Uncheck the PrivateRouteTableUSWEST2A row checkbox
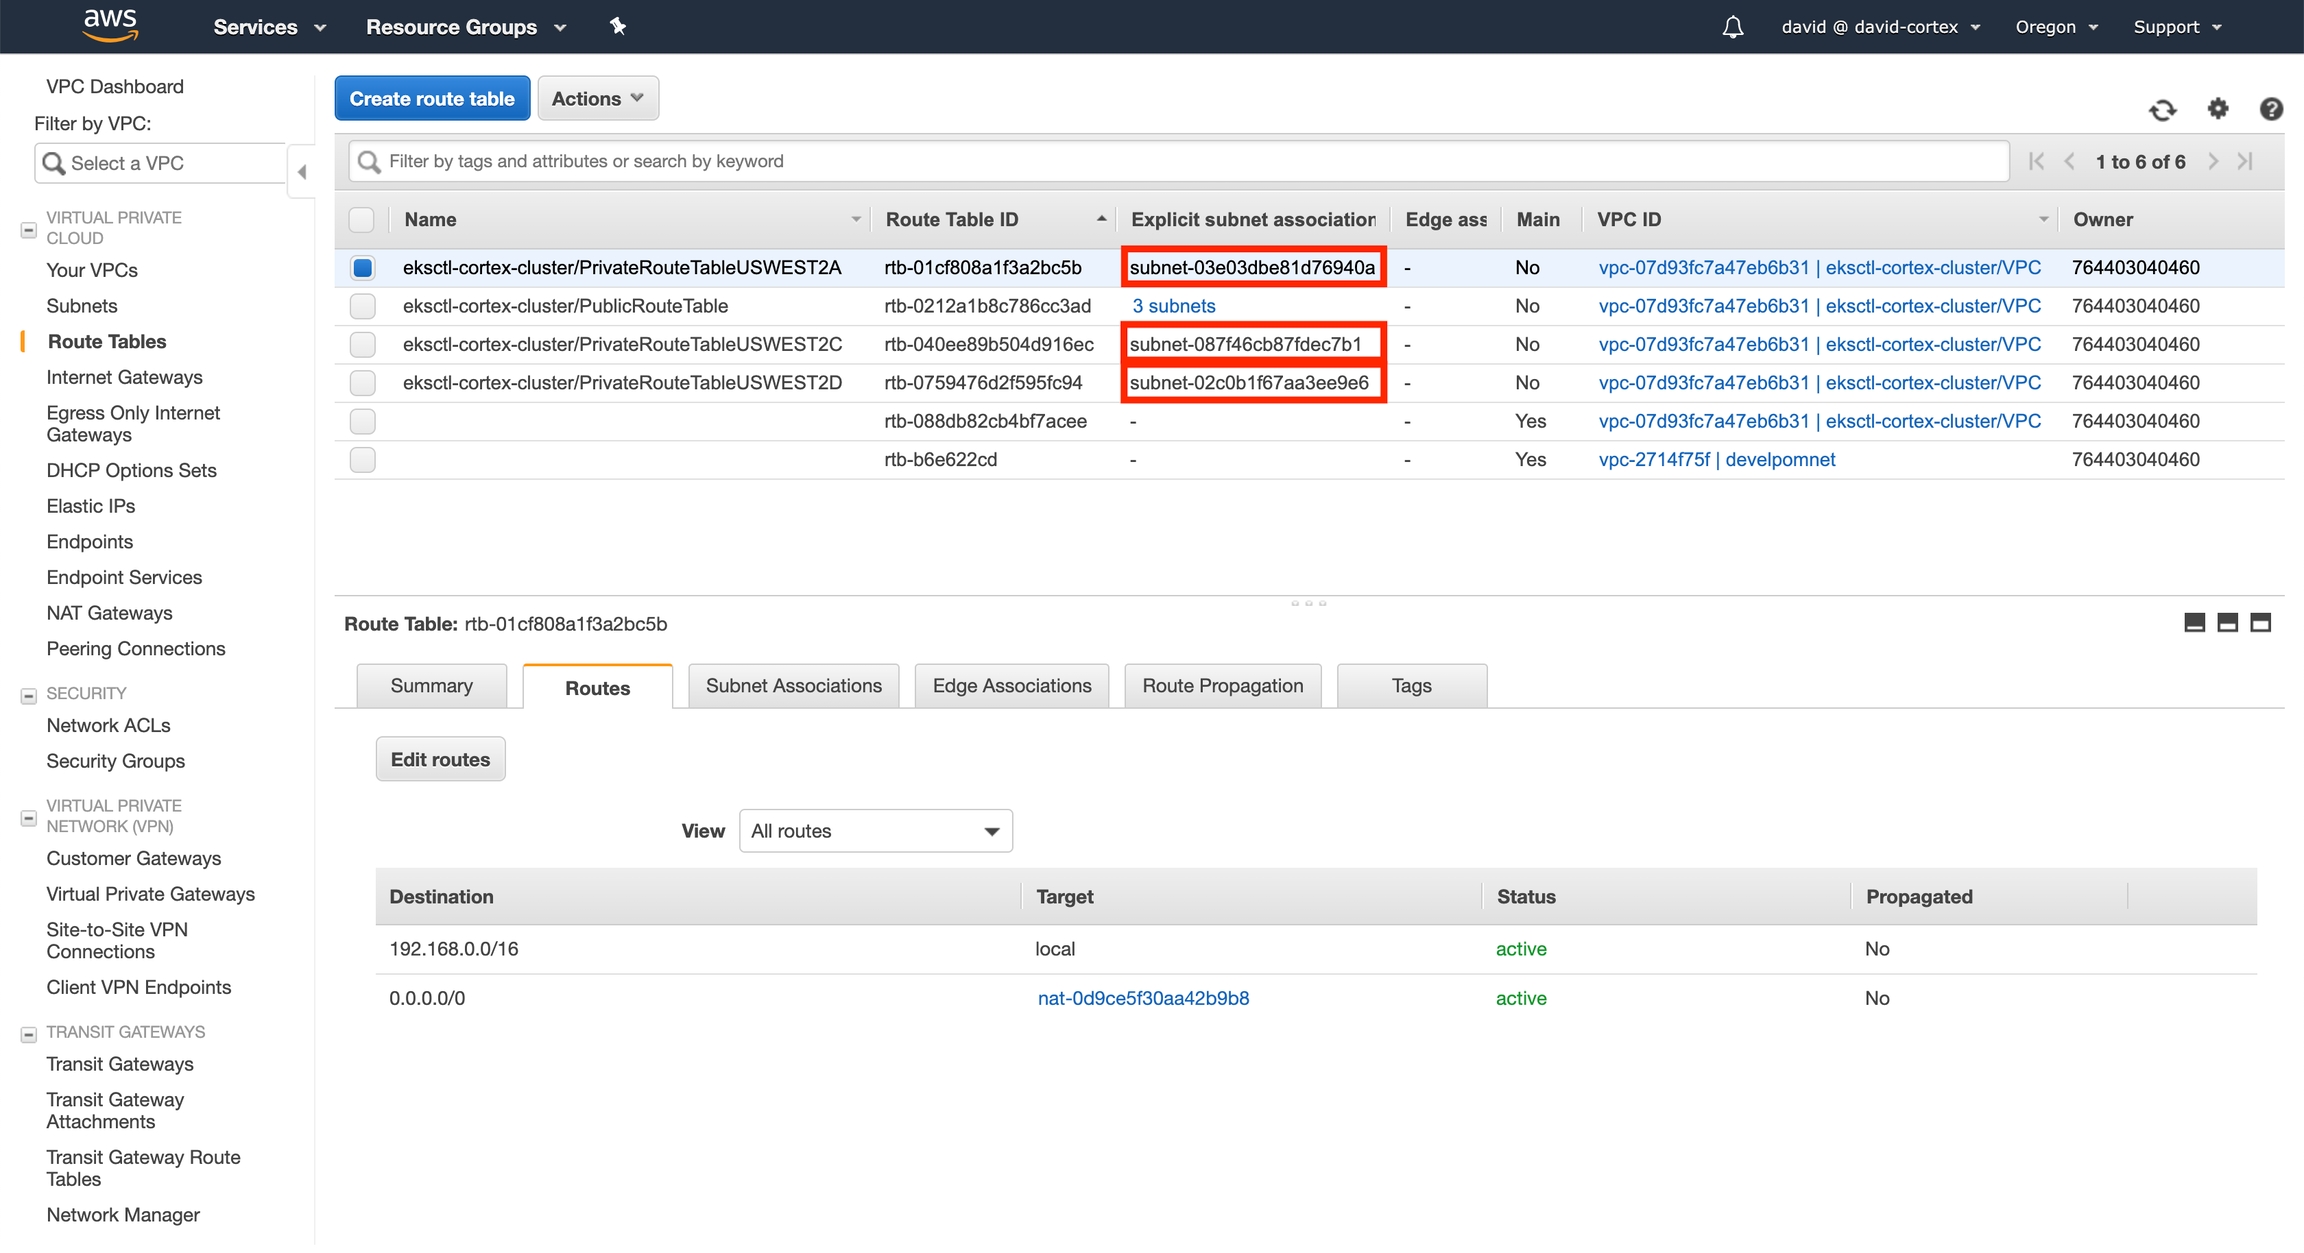The height and width of the screenshot is (1253, 2304). coord(362,268)
